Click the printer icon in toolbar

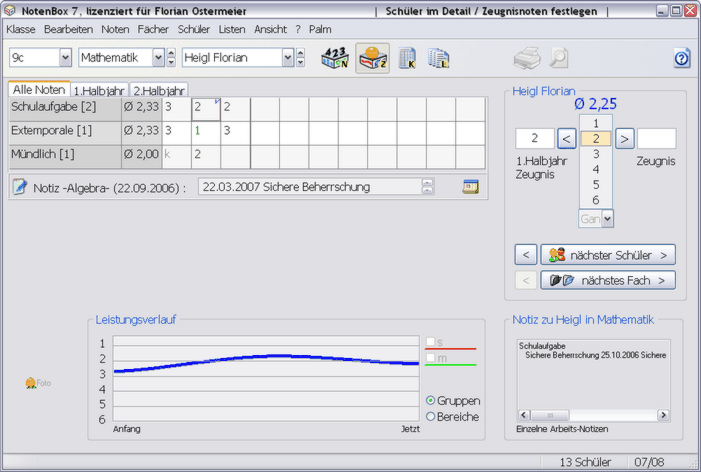[526, 58]
